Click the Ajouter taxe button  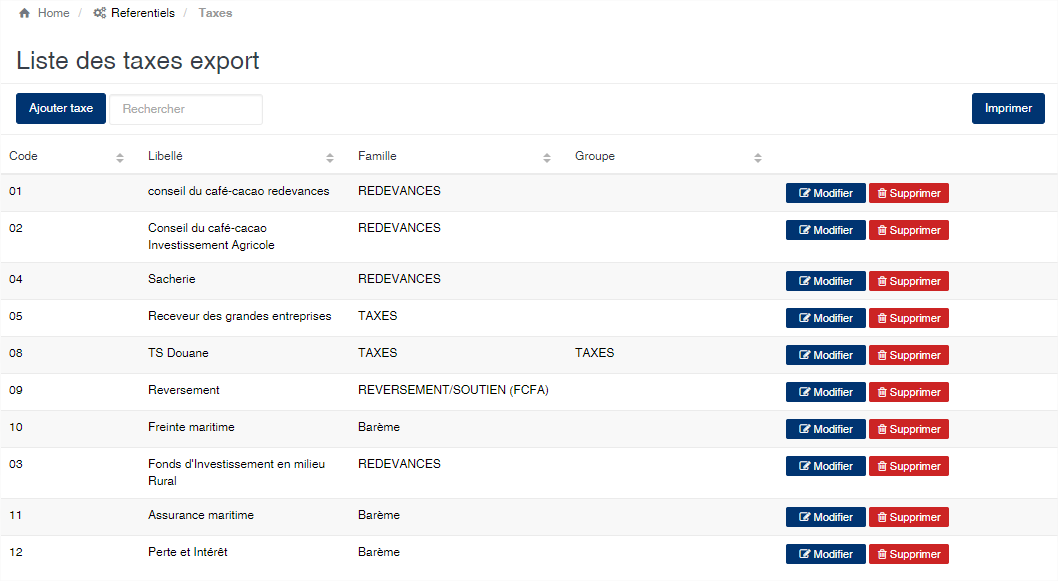tap(61, 109)
